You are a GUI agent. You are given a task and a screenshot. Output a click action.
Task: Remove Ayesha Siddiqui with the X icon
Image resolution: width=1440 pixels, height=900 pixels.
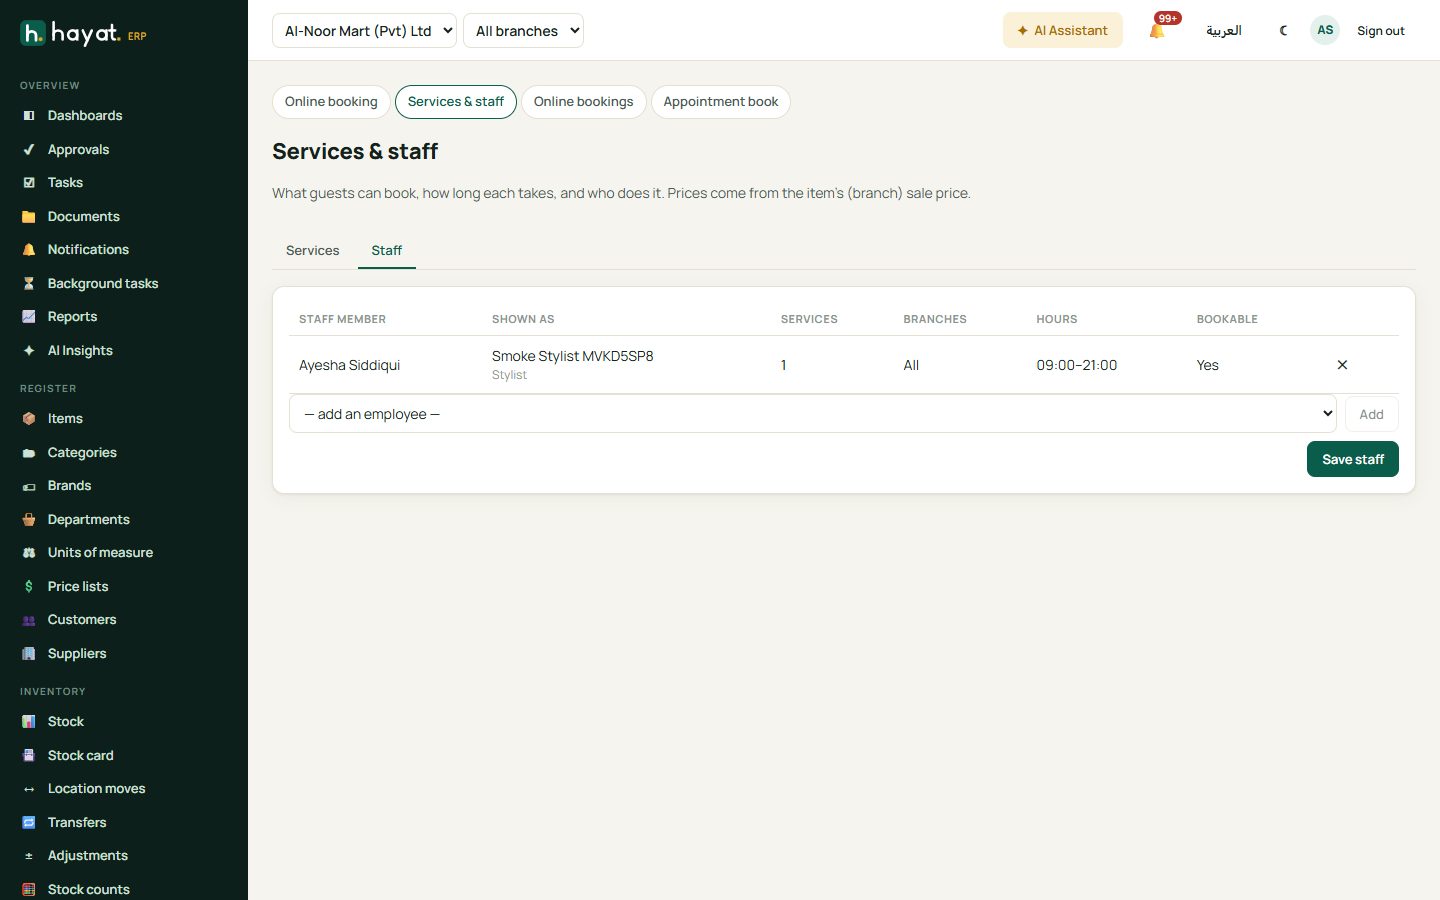pyautogui.click(x=1342, y=365)
